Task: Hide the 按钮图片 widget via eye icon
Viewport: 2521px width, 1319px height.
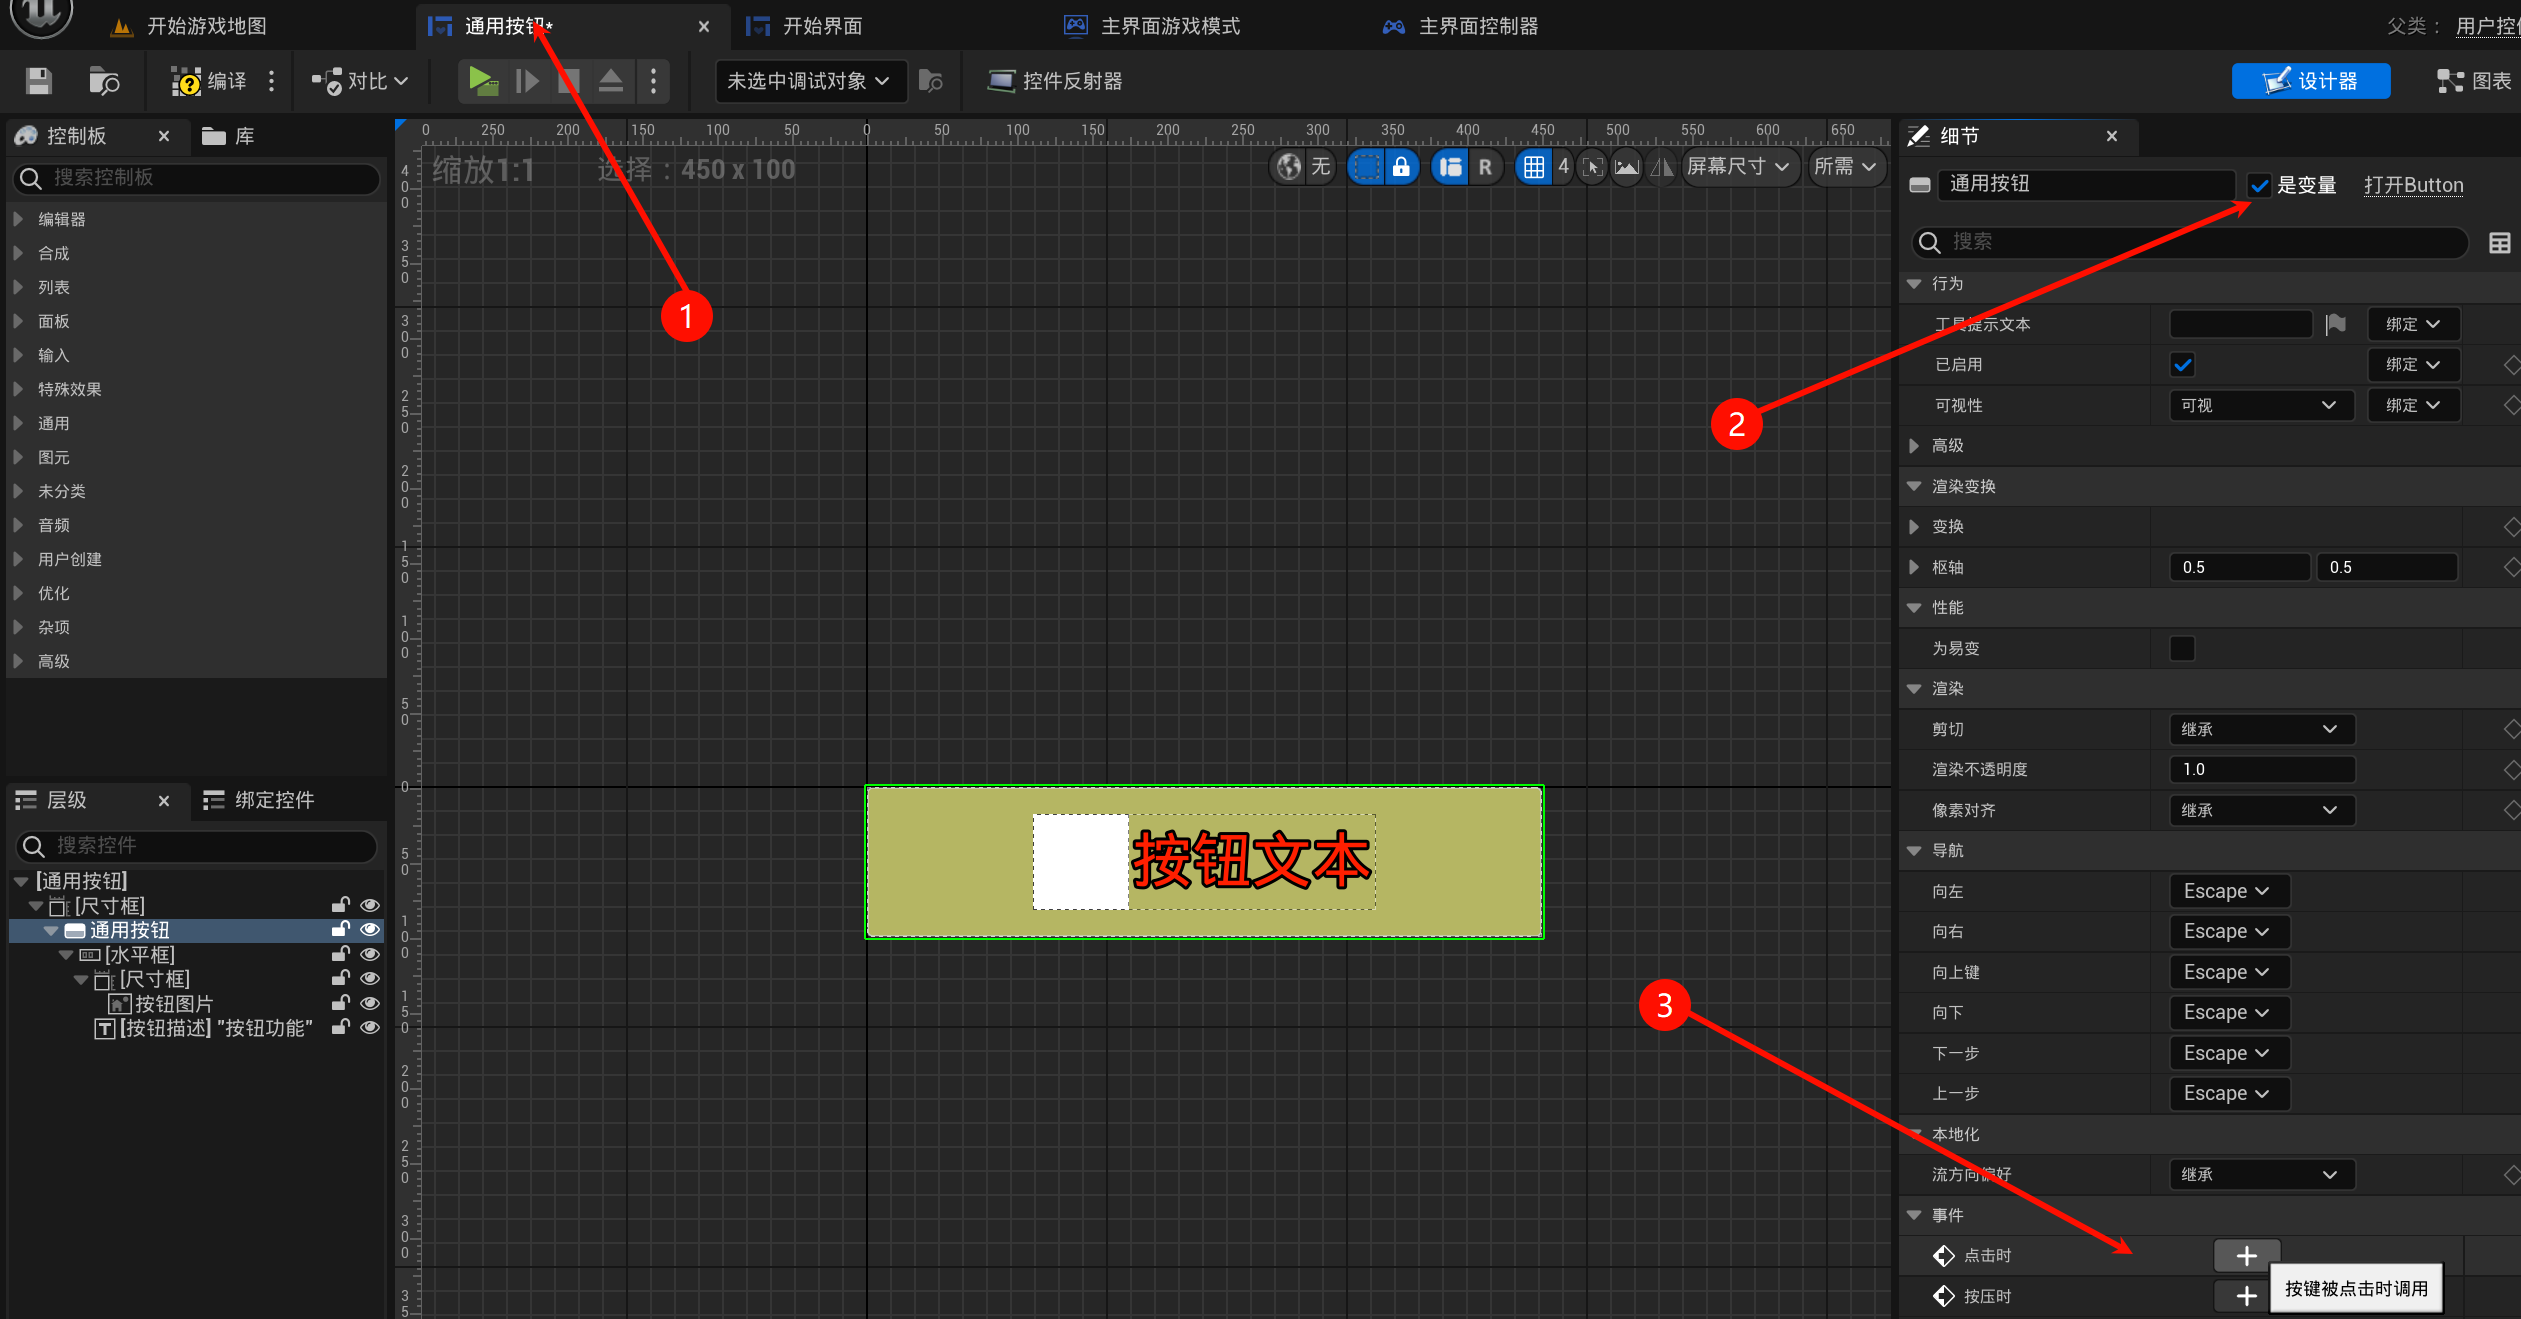Action: click(370, 1003)
